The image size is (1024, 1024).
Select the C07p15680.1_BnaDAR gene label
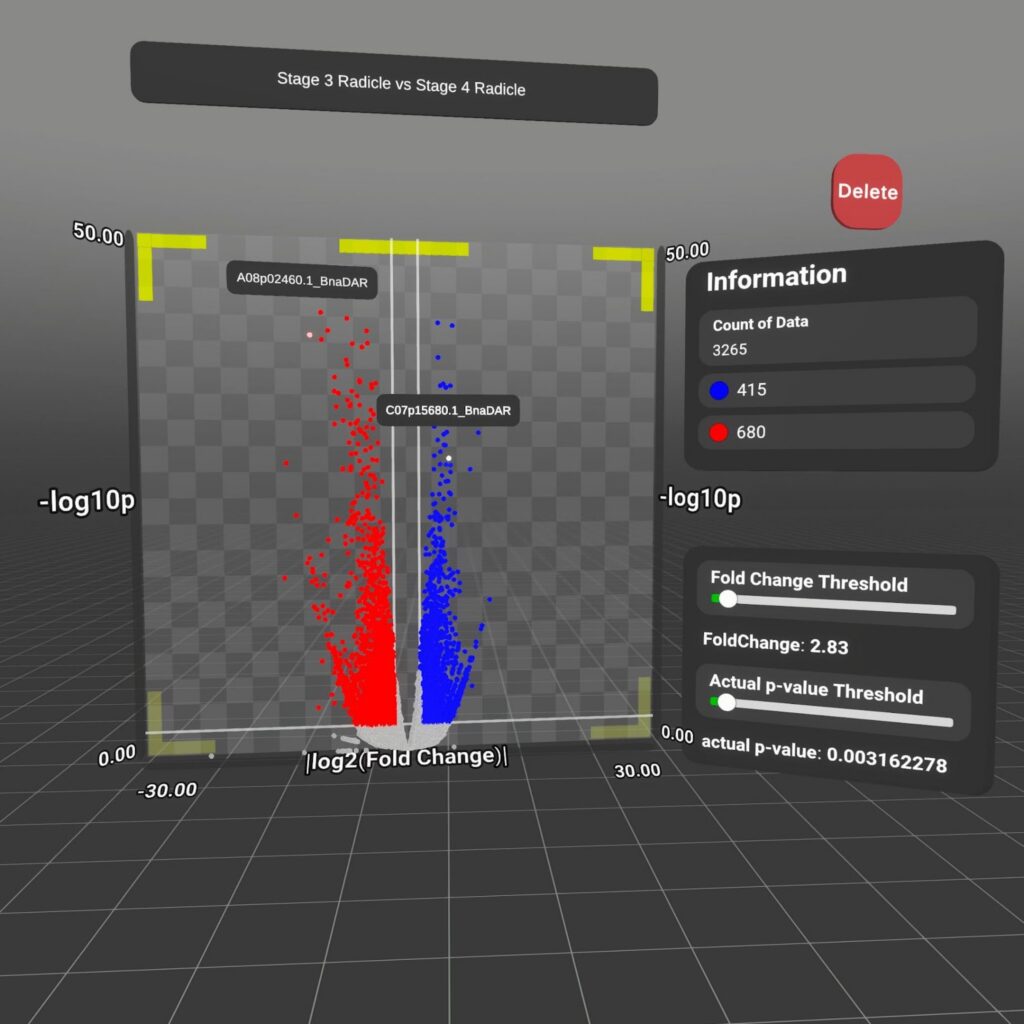coord(448,410)
